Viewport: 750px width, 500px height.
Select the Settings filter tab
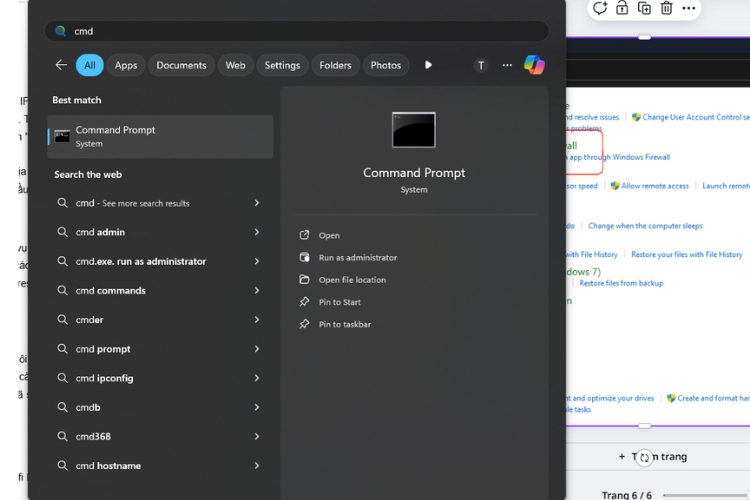pyautogui.click(x=282, y=65)
